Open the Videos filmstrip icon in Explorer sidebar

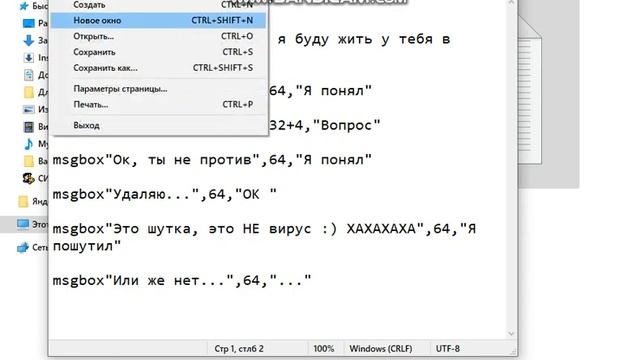(x=29, y=127)
